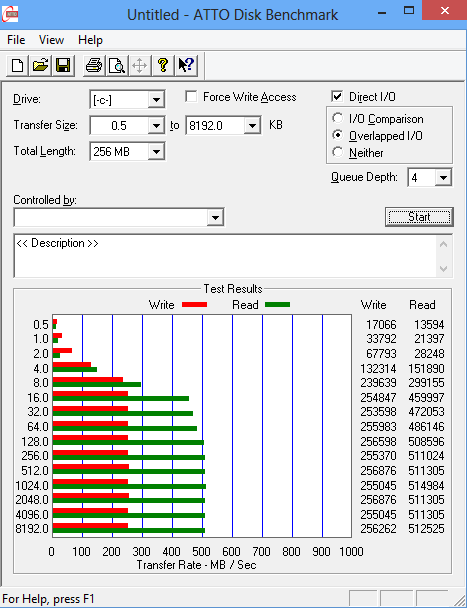Click the ATTO application icon in title bar

(x=10, y=14)
